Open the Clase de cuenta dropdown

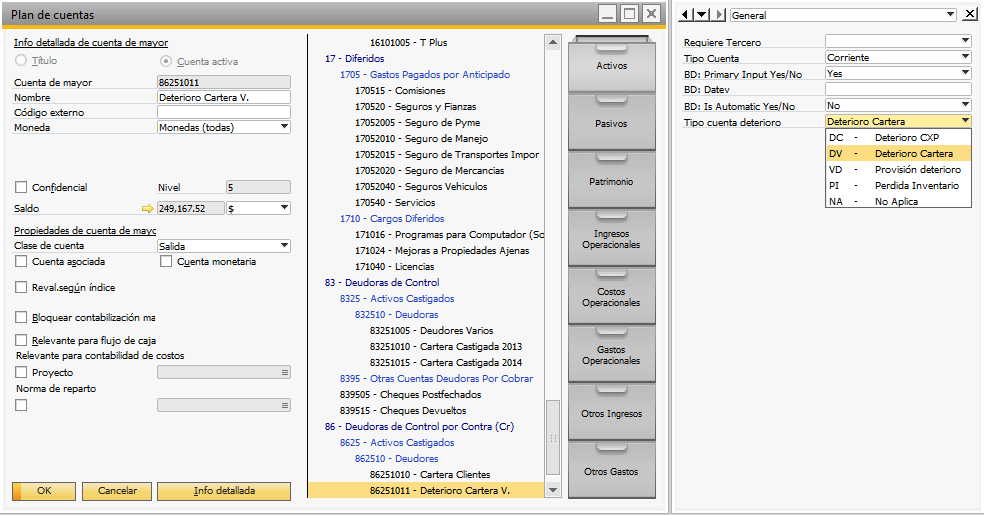point(284,246)
